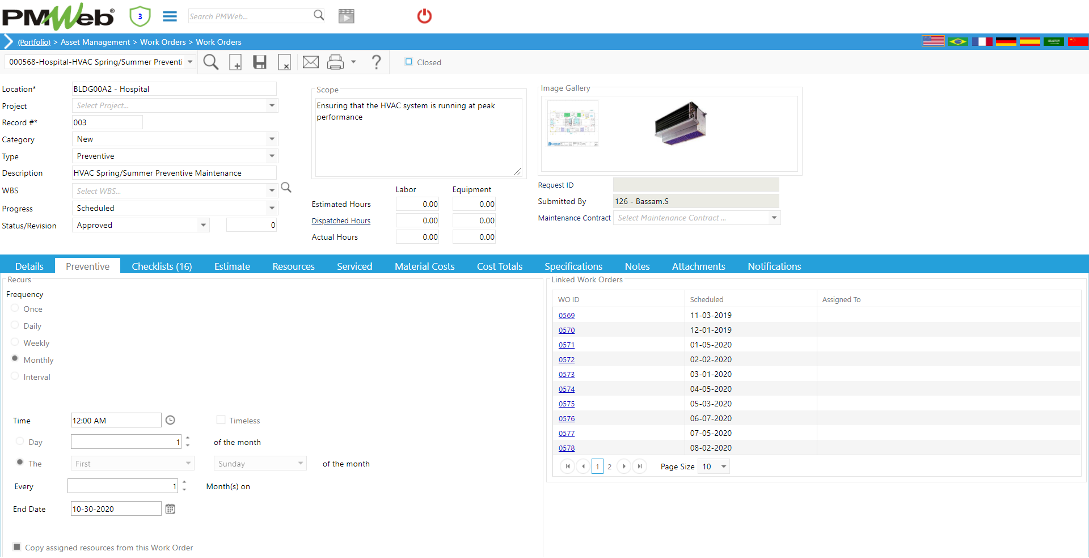The width and height of the screenshot is (1089, 558).
Task: Switch language to US English flag
Action: [x=933, y=42]
